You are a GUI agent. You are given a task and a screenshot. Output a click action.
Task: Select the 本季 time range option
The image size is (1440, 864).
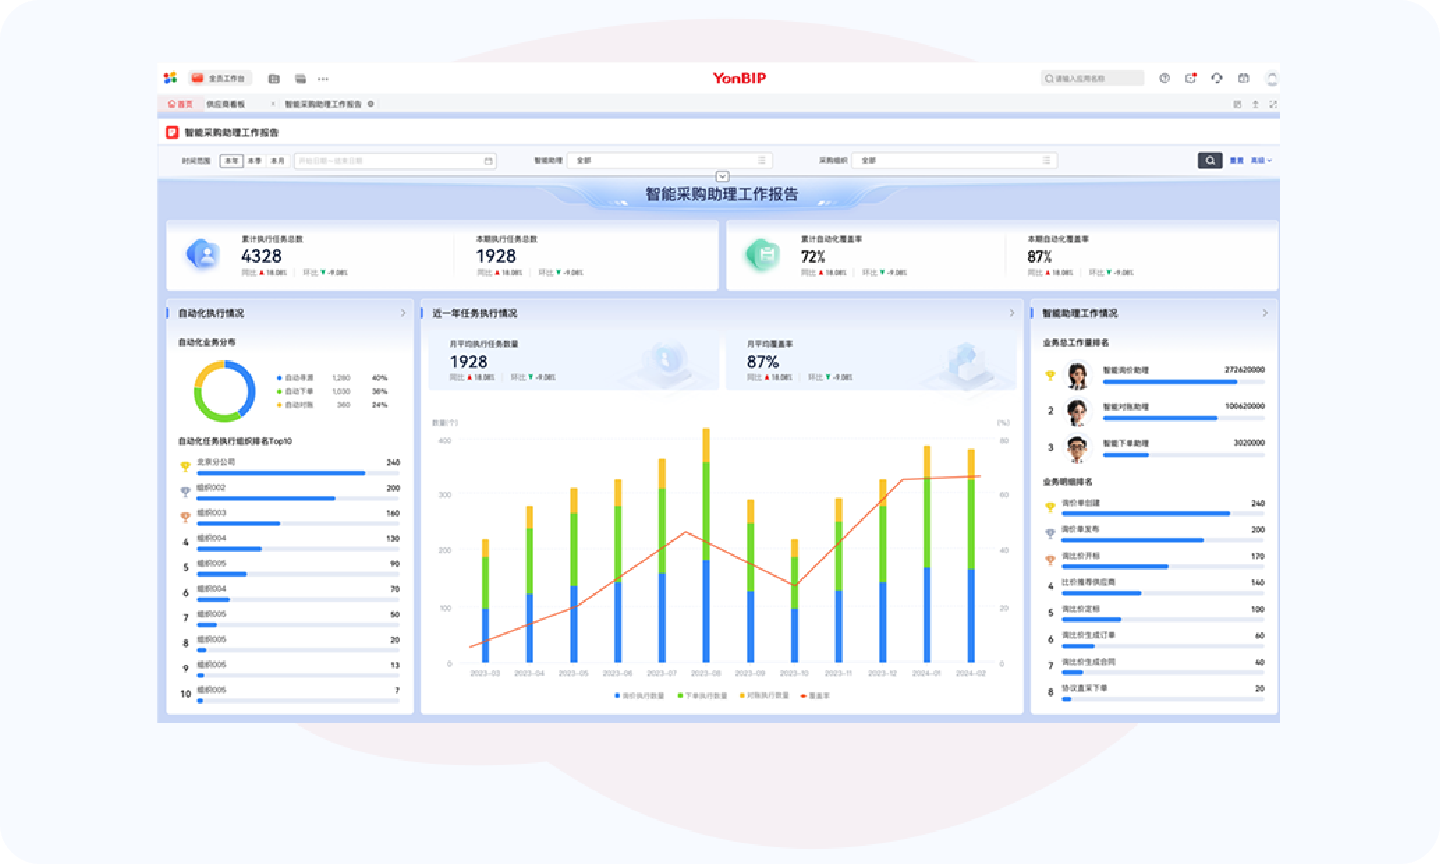(x=254, y=160)
